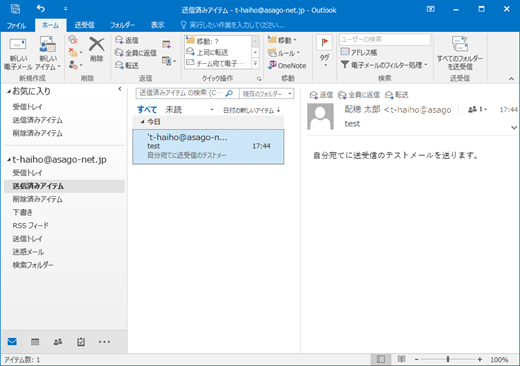Delete the selected message (削除)
The height and width of the screenshot is (366, 520).
coord(97,49)
